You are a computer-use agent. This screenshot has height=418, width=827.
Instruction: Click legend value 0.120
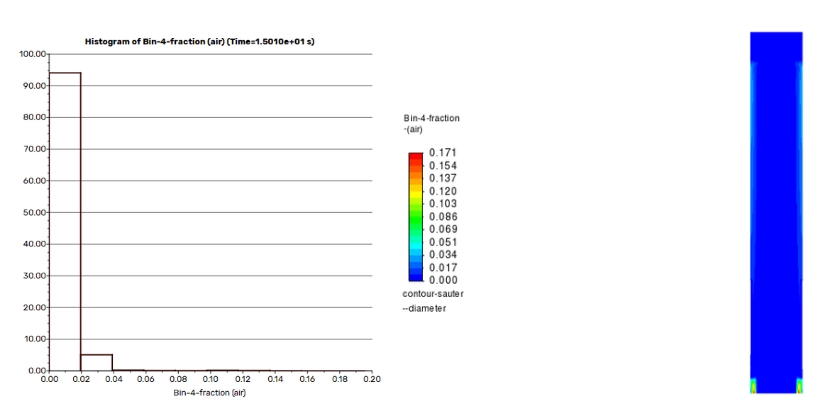[443, 191]
